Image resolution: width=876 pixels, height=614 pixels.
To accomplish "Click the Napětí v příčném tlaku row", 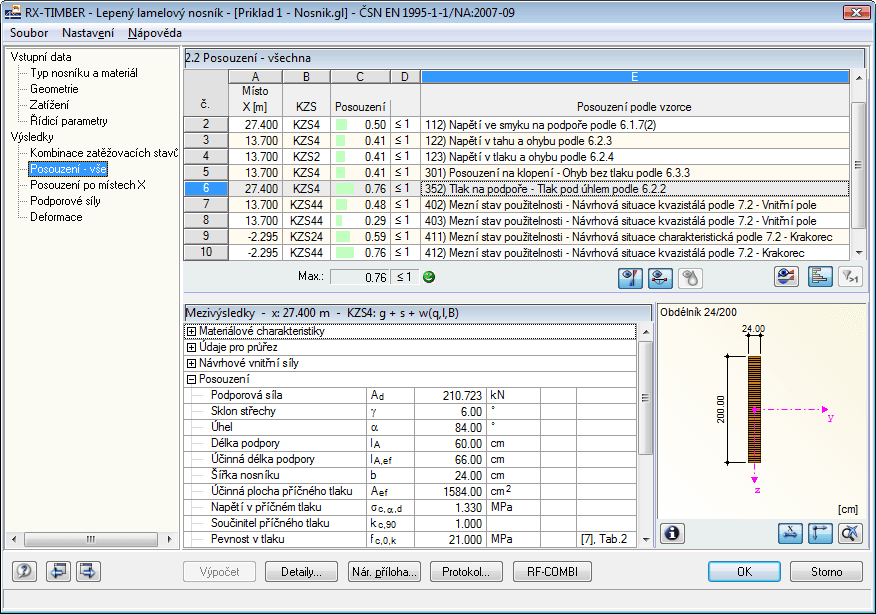I will (x=410, y=507).
